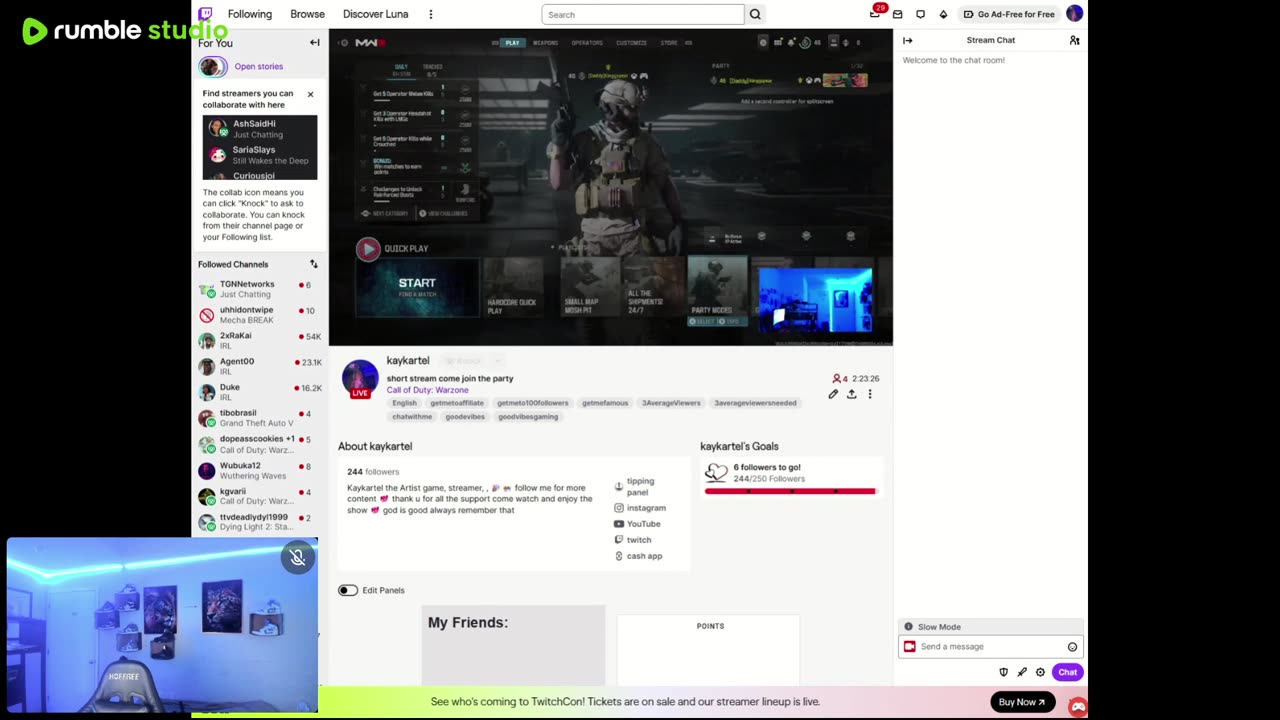Open the three-dot more menu in top navigation
Viewport: 1280px width, 720px height.
(x=431, y=14)
